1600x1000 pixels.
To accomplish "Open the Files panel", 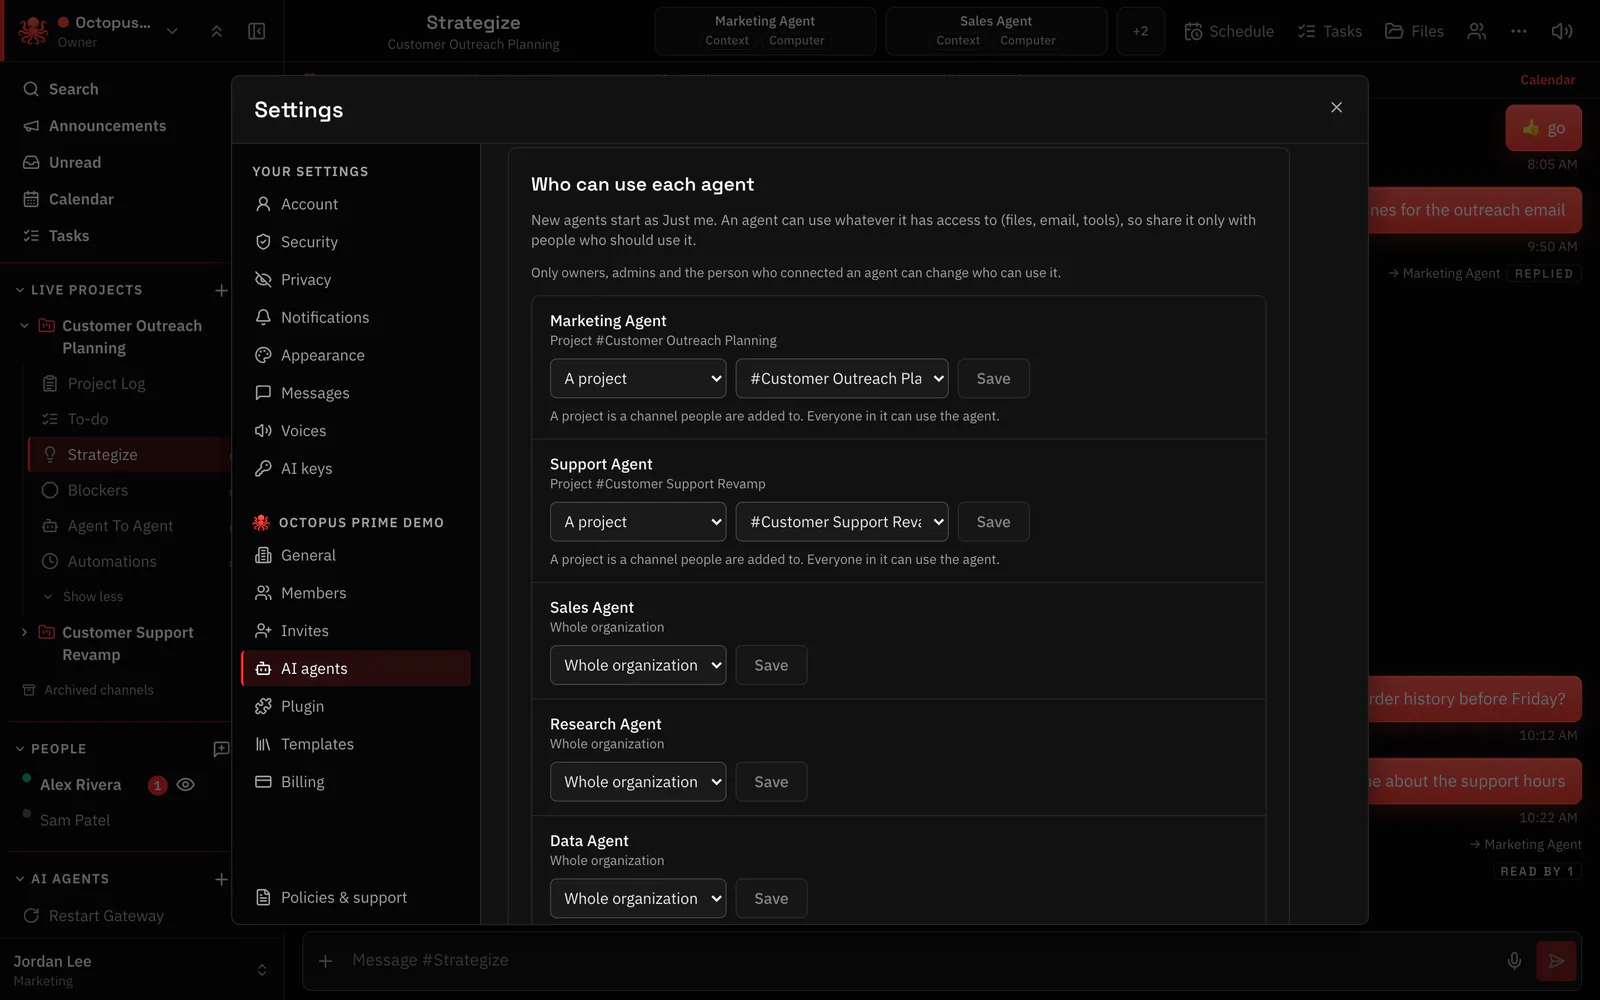I will pyautogui.click(x=1414, y=31).
